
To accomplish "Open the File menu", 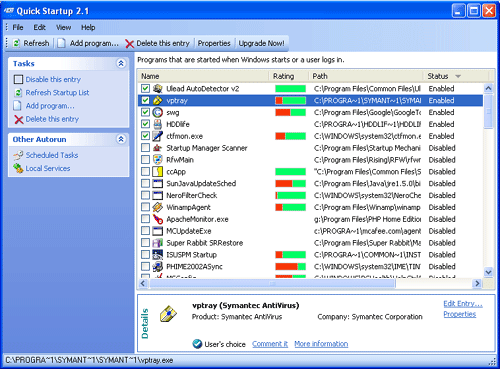I will tap(18, 28).
